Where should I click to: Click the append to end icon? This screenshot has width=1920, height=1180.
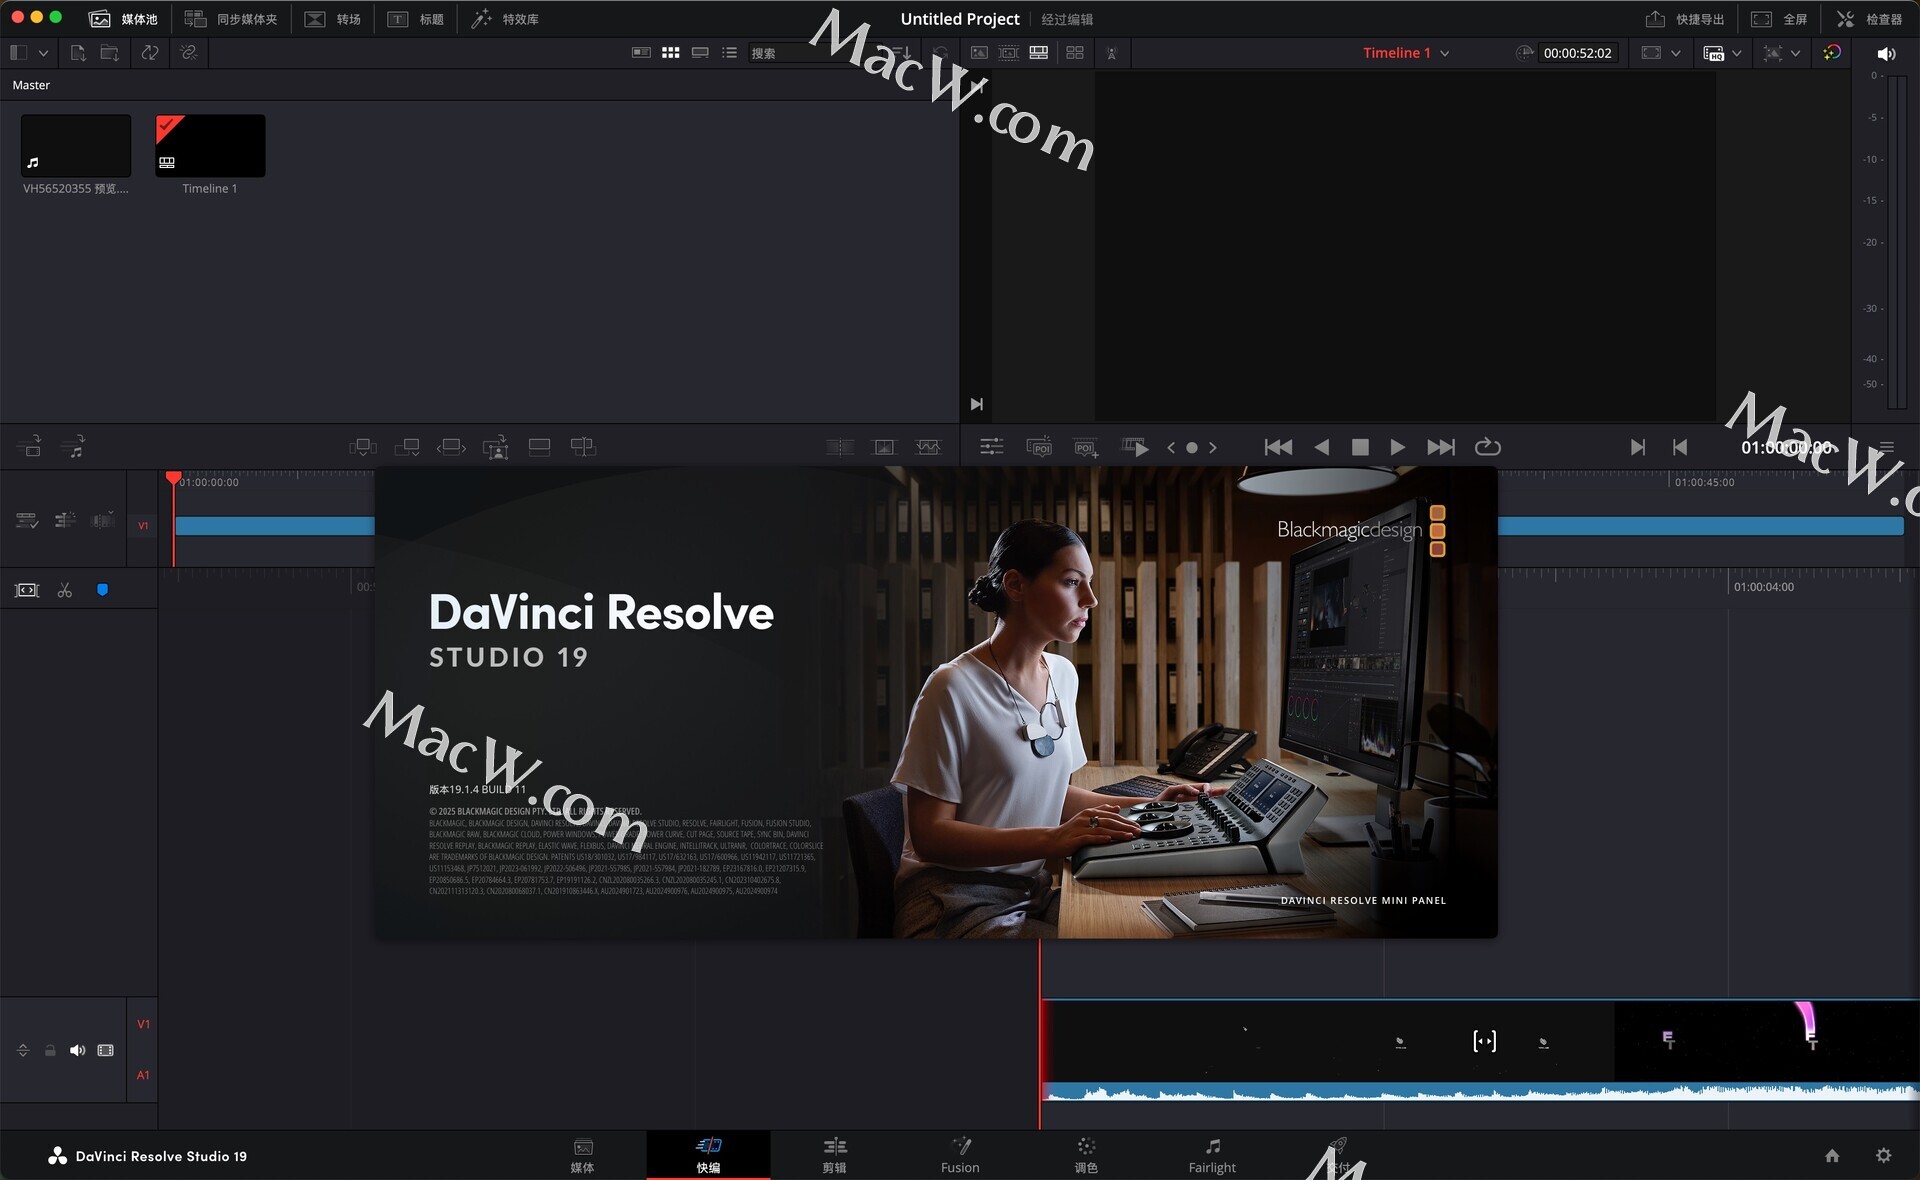coord(407,447)
